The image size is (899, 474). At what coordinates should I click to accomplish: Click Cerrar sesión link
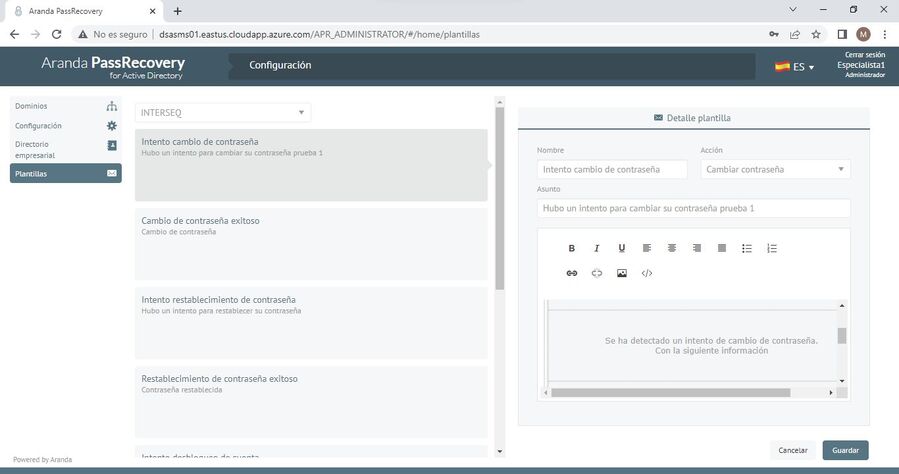click(x=865, y=54)
